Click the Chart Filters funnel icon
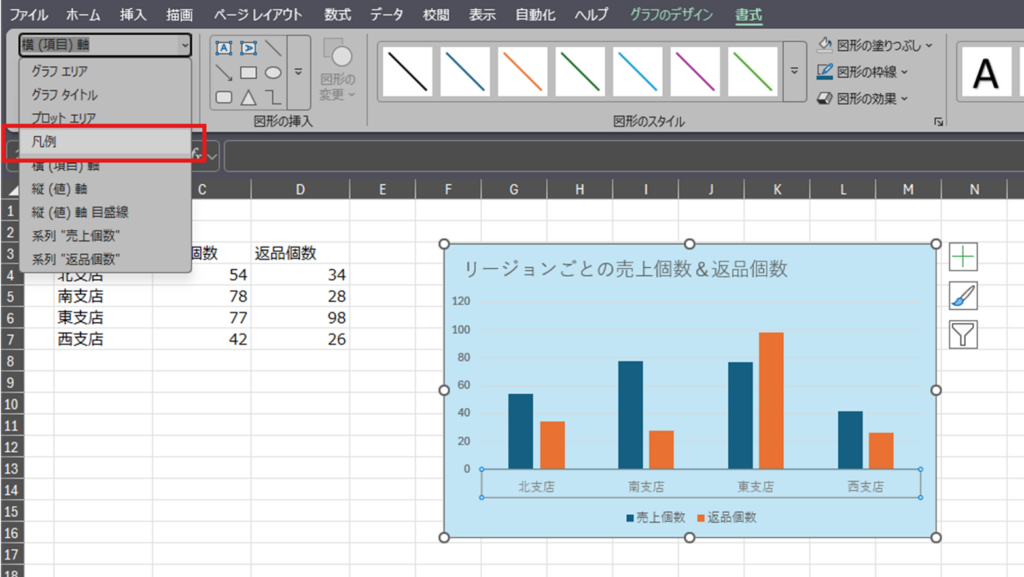The height and width of the screenshot is (577, 1024). [963, 335]
